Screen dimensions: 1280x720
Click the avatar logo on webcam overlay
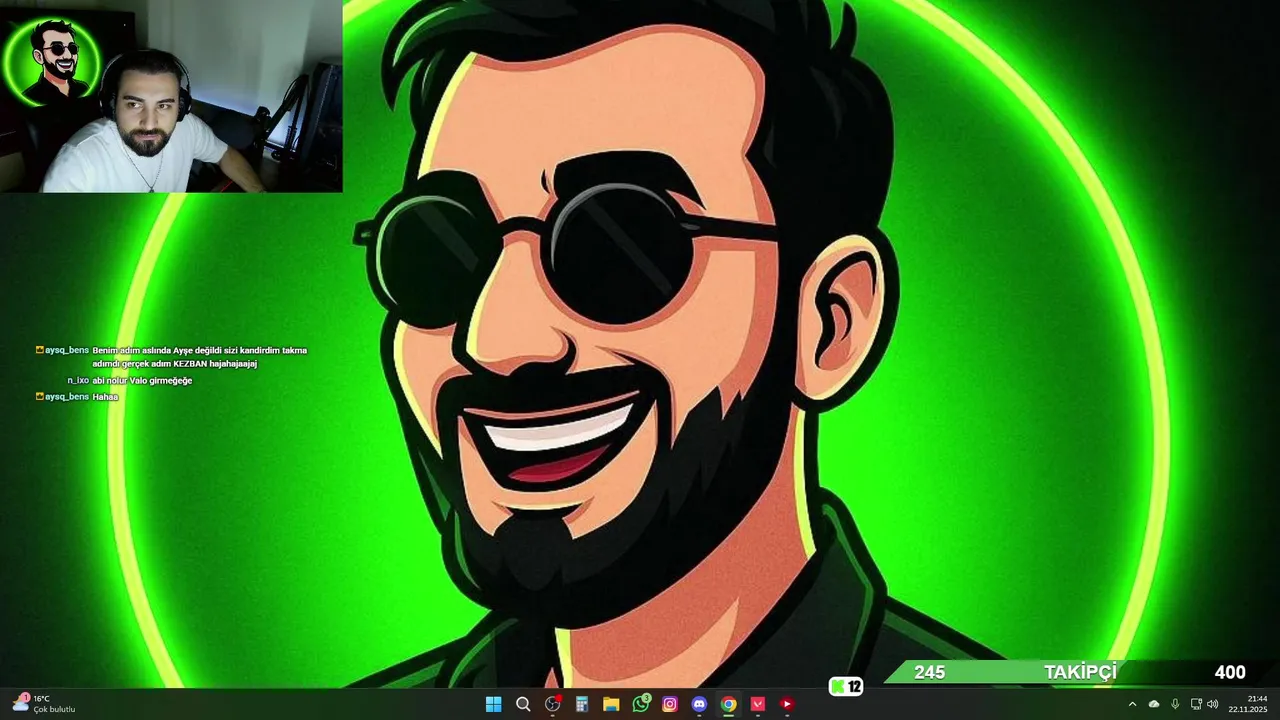(52, 60)
